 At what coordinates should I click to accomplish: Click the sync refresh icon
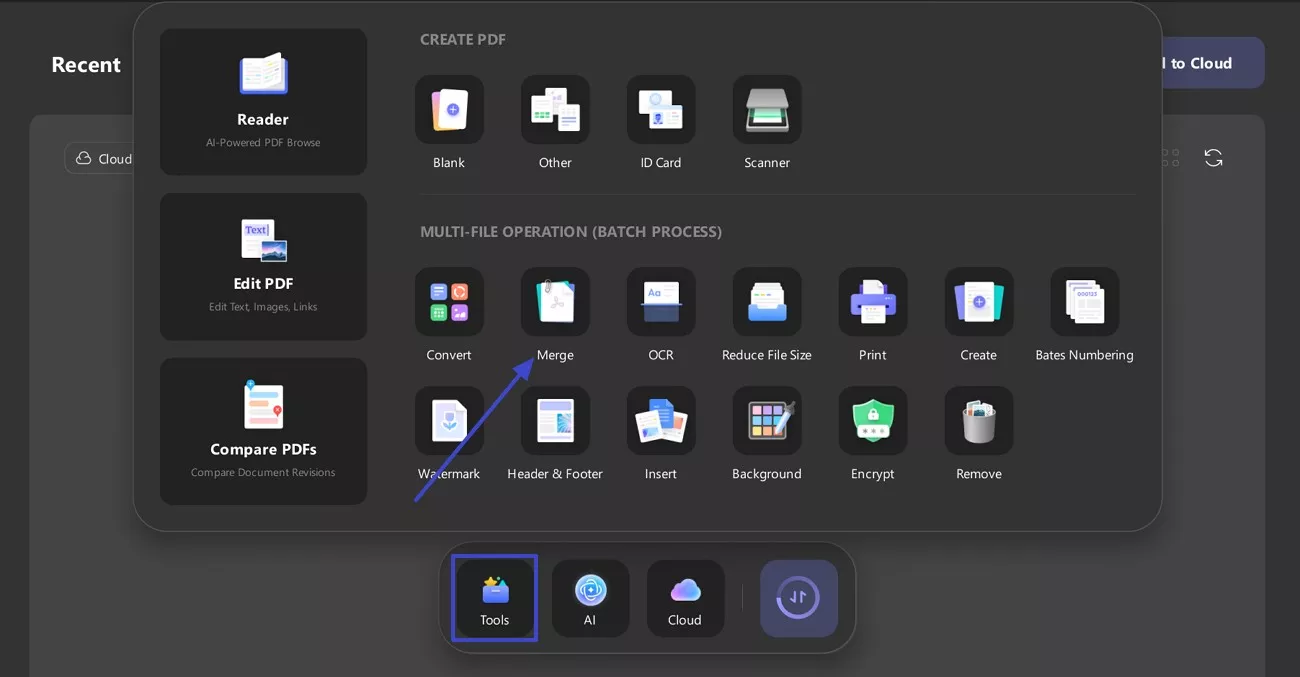(x=1213, y=157)
